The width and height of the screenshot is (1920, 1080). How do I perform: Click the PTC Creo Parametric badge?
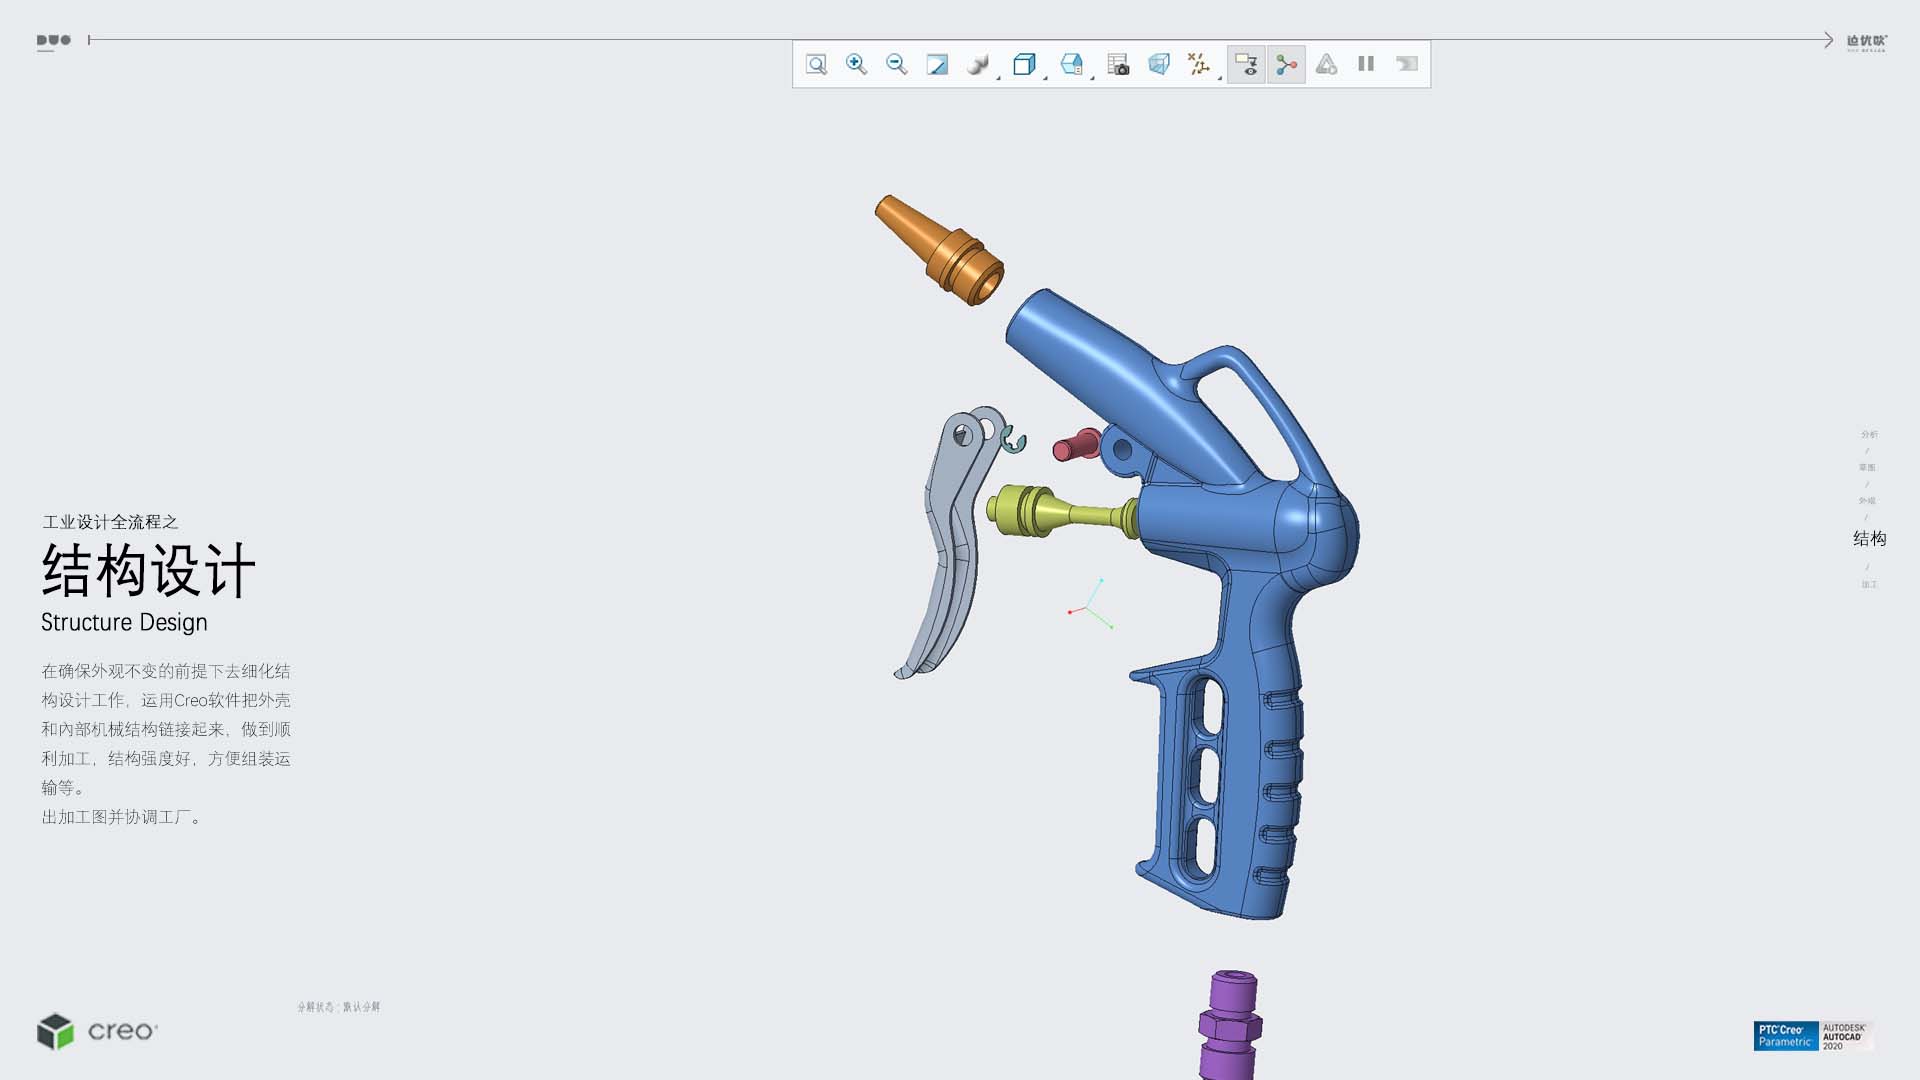click(x=1785, y=1036)
